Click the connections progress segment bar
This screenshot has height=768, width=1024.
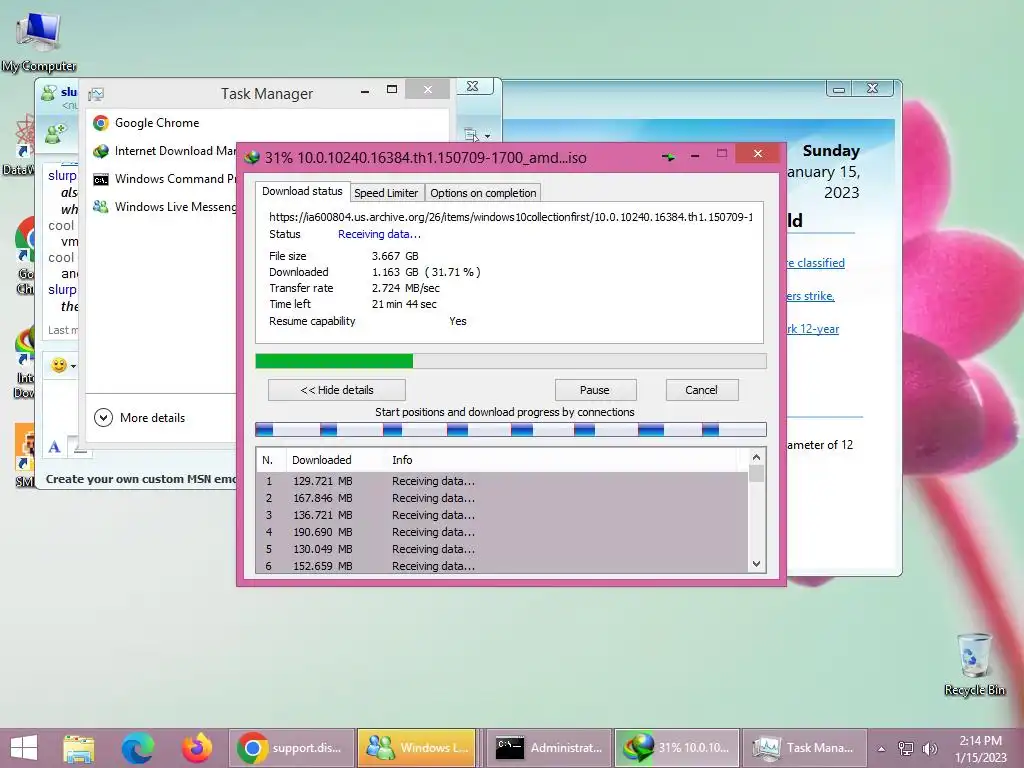point(511,429)
